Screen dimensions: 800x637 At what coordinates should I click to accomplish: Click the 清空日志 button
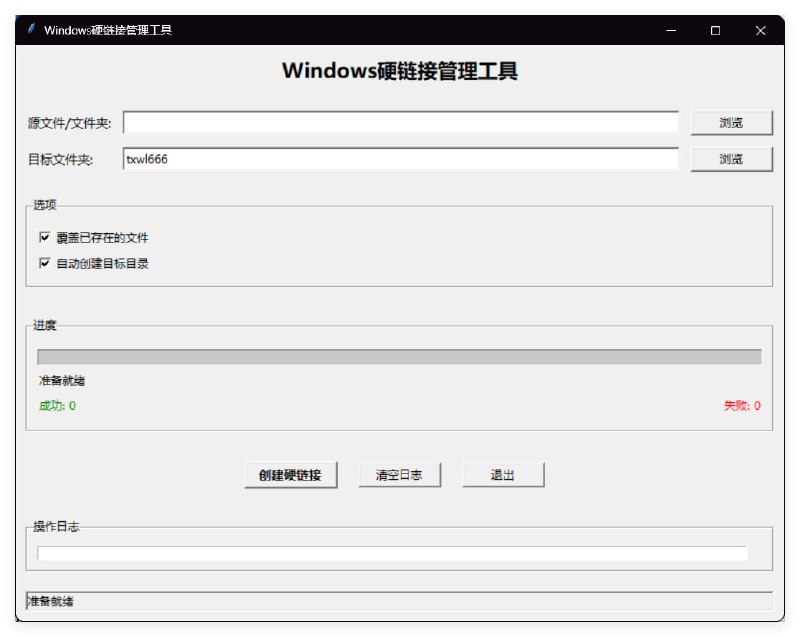click(x=399, y=475)
